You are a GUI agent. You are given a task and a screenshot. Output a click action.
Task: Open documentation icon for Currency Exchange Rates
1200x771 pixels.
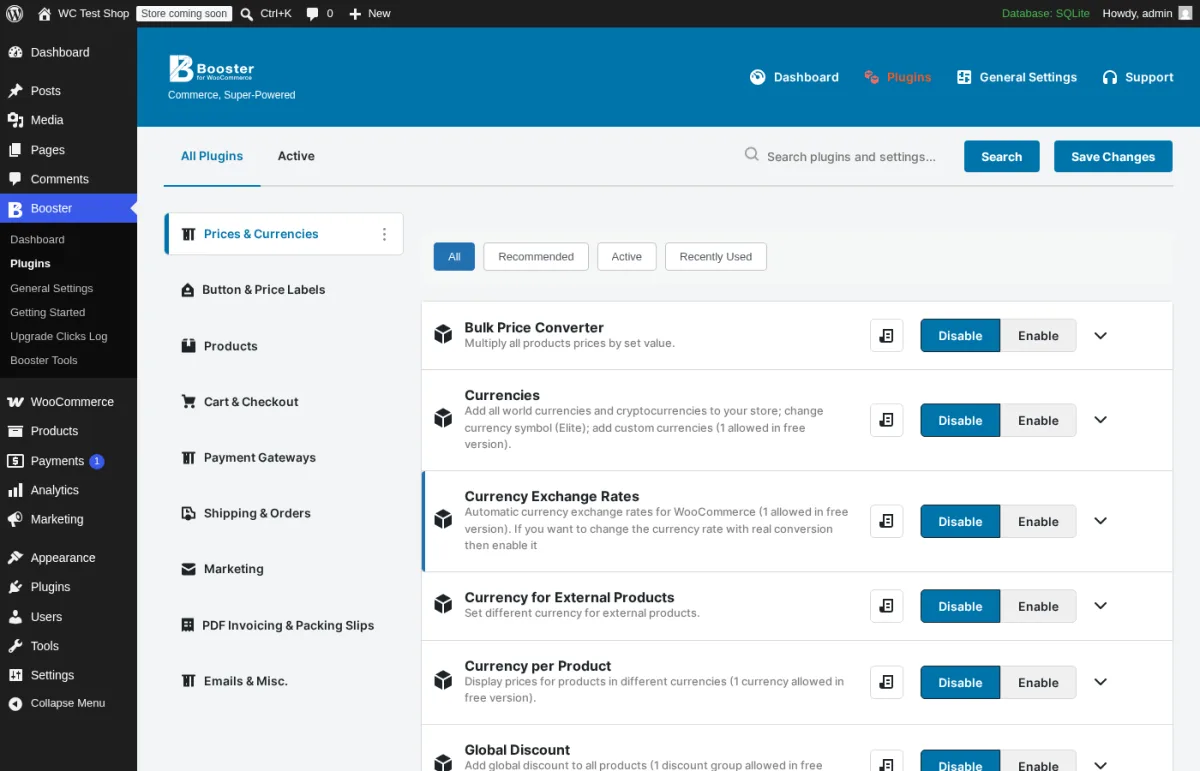point(886,521)
